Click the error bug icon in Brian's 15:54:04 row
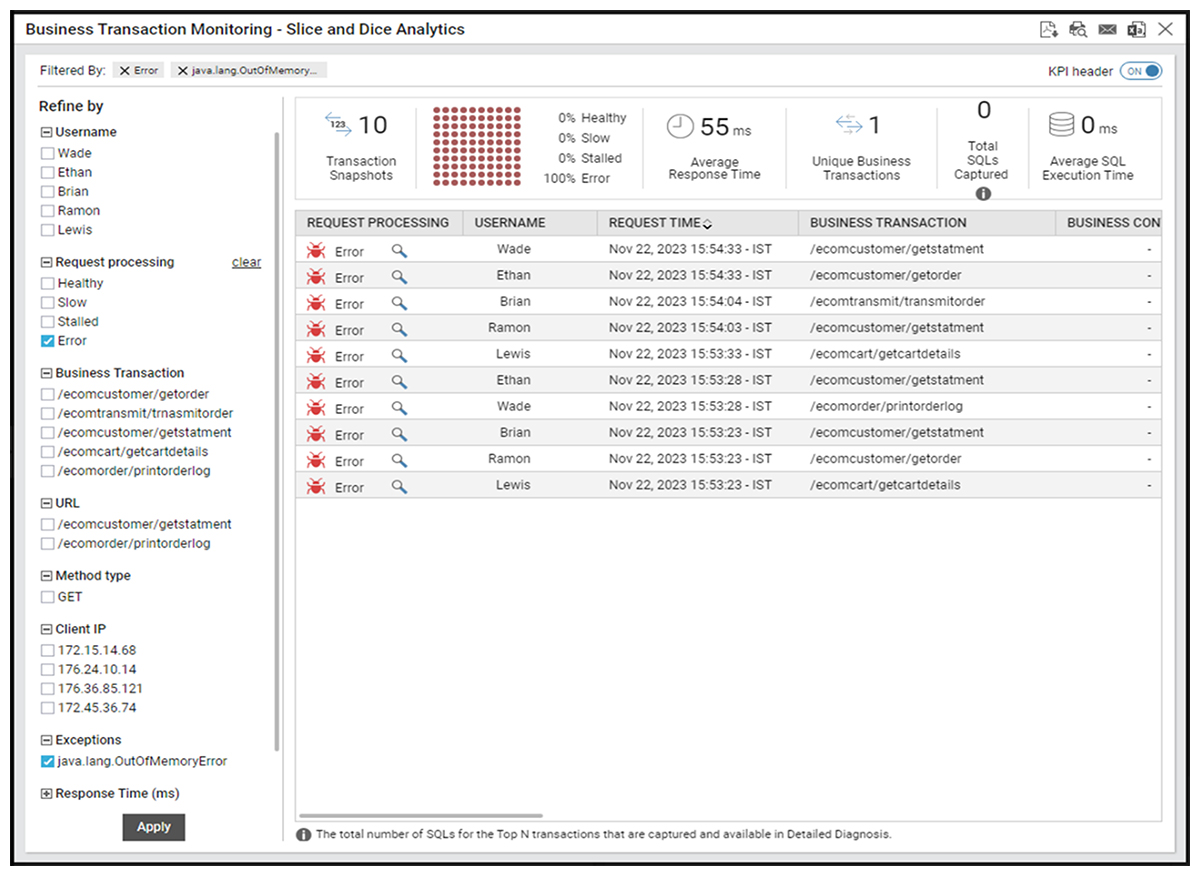The width and height of the screenshot is (1200, 876). coord(316,303)
